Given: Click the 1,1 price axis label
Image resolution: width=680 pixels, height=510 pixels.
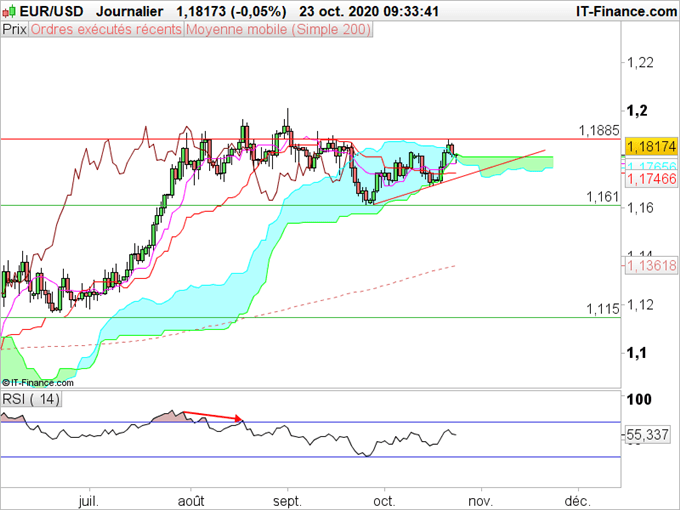Looking at the screenshot, I should click(637, 353).
